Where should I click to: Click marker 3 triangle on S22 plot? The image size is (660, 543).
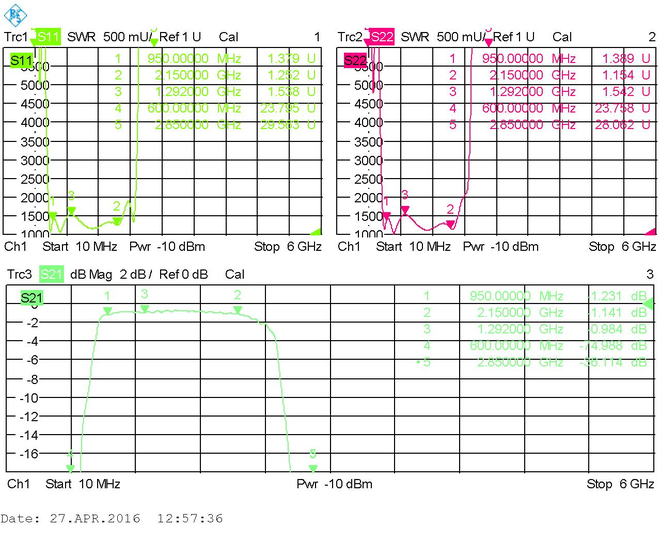coord(405,210)
